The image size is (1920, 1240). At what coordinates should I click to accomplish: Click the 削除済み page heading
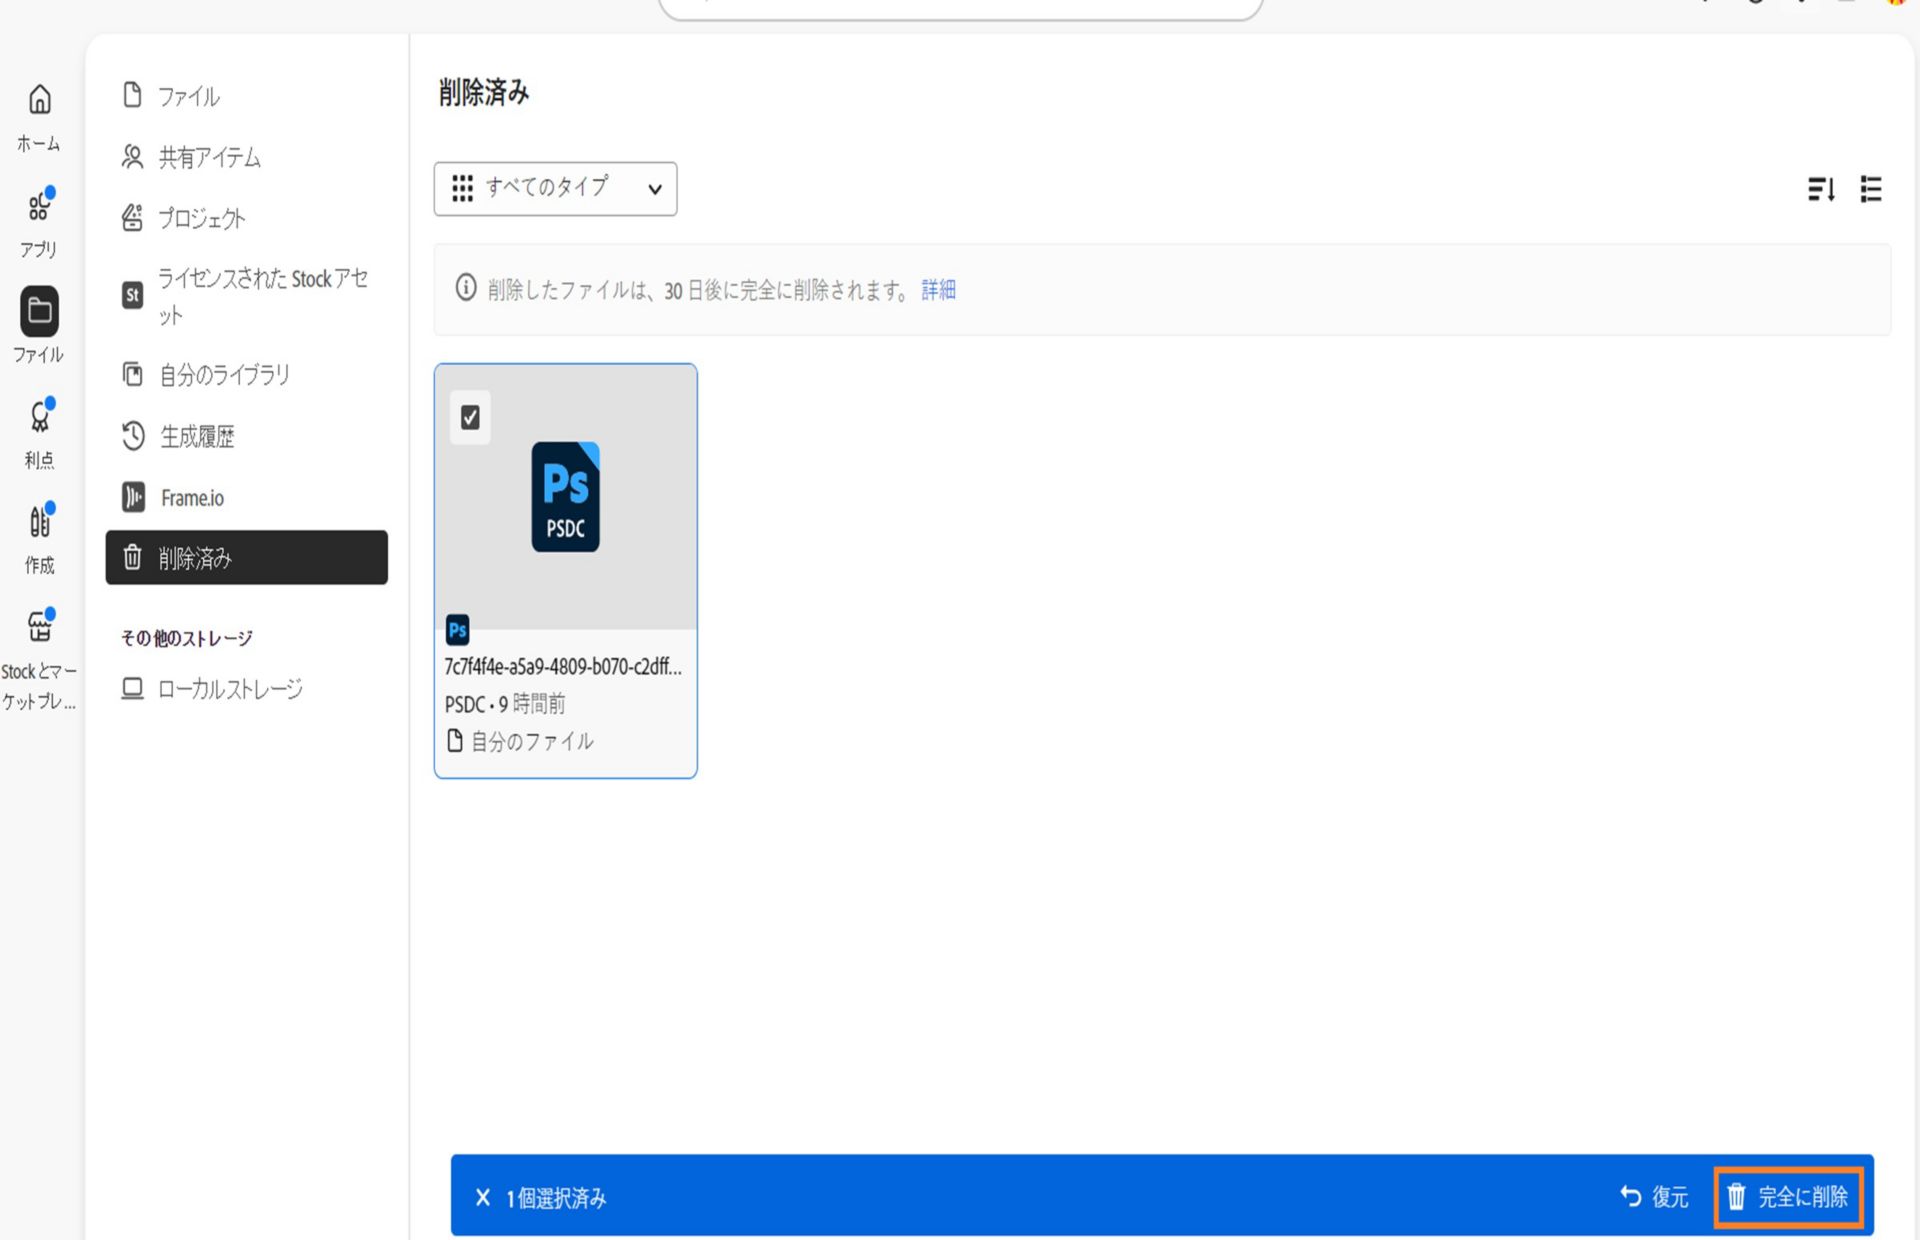point(484,93)
